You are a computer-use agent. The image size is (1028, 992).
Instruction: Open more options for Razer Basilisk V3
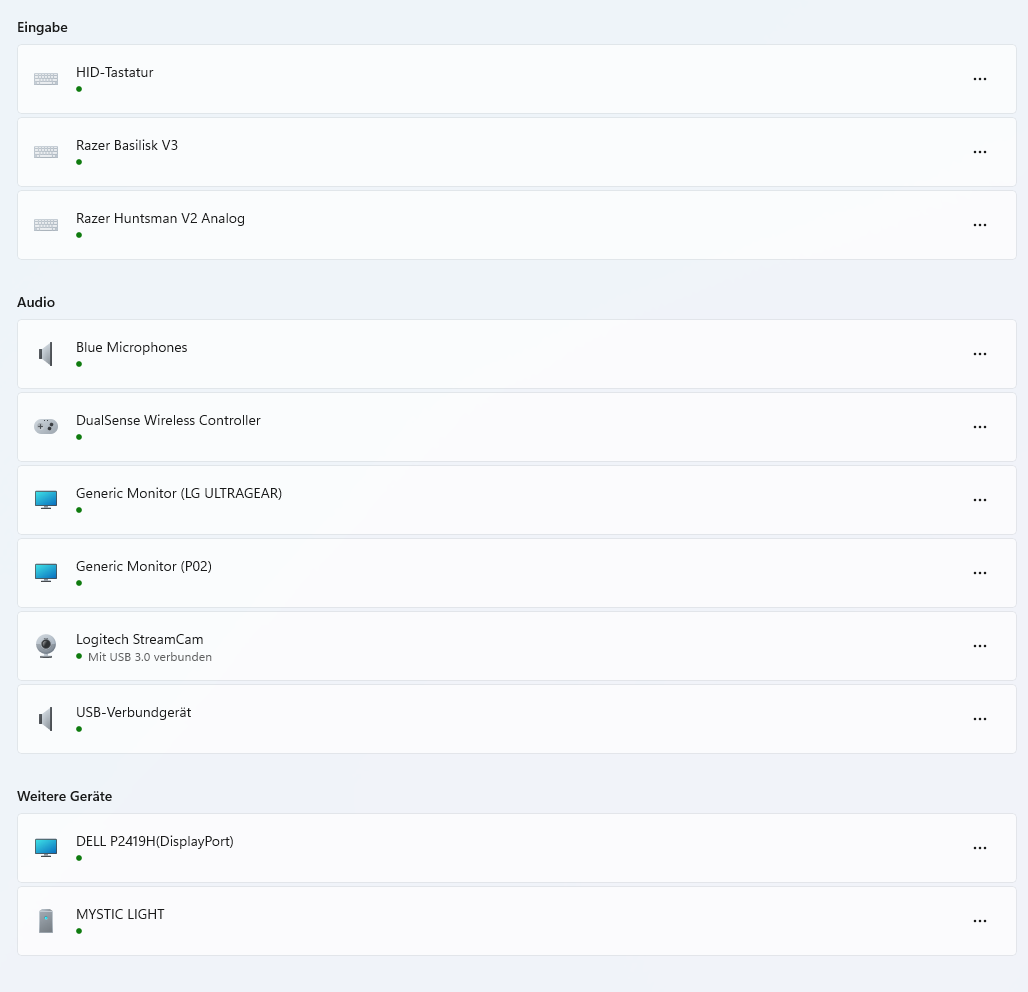click(x=979, y=152)
